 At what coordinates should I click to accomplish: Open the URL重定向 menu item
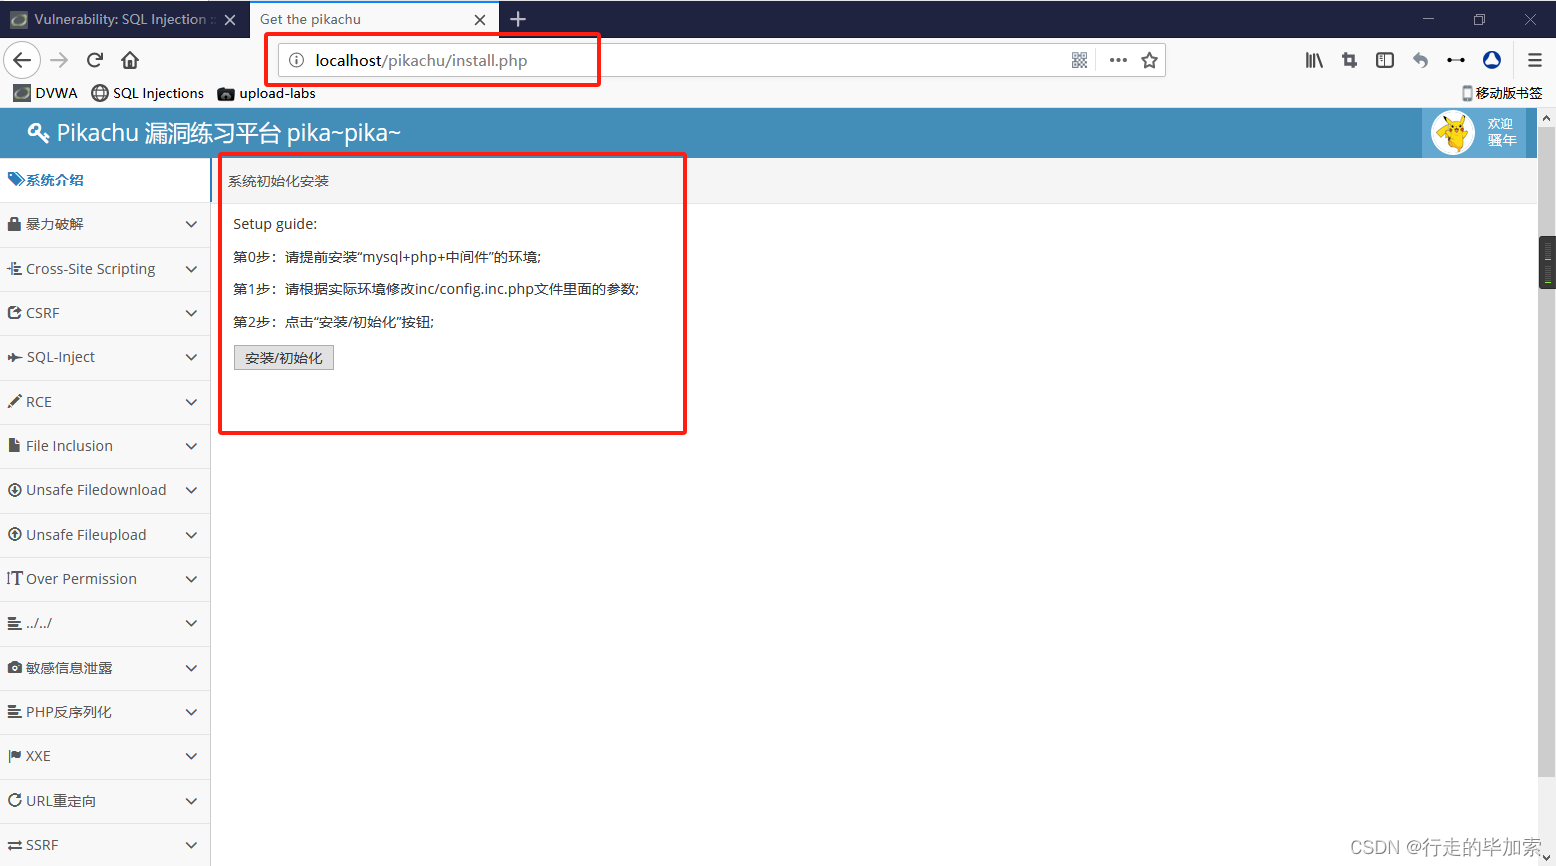click(105, 801)
